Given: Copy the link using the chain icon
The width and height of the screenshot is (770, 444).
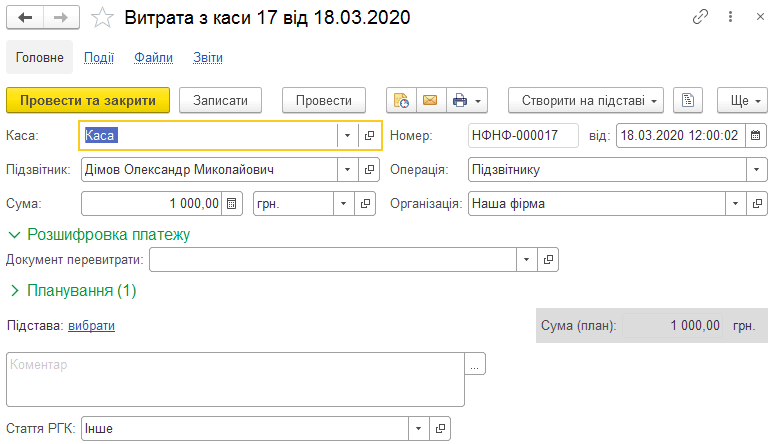Looking at the screenshot, I should click(x=700, y=17).
